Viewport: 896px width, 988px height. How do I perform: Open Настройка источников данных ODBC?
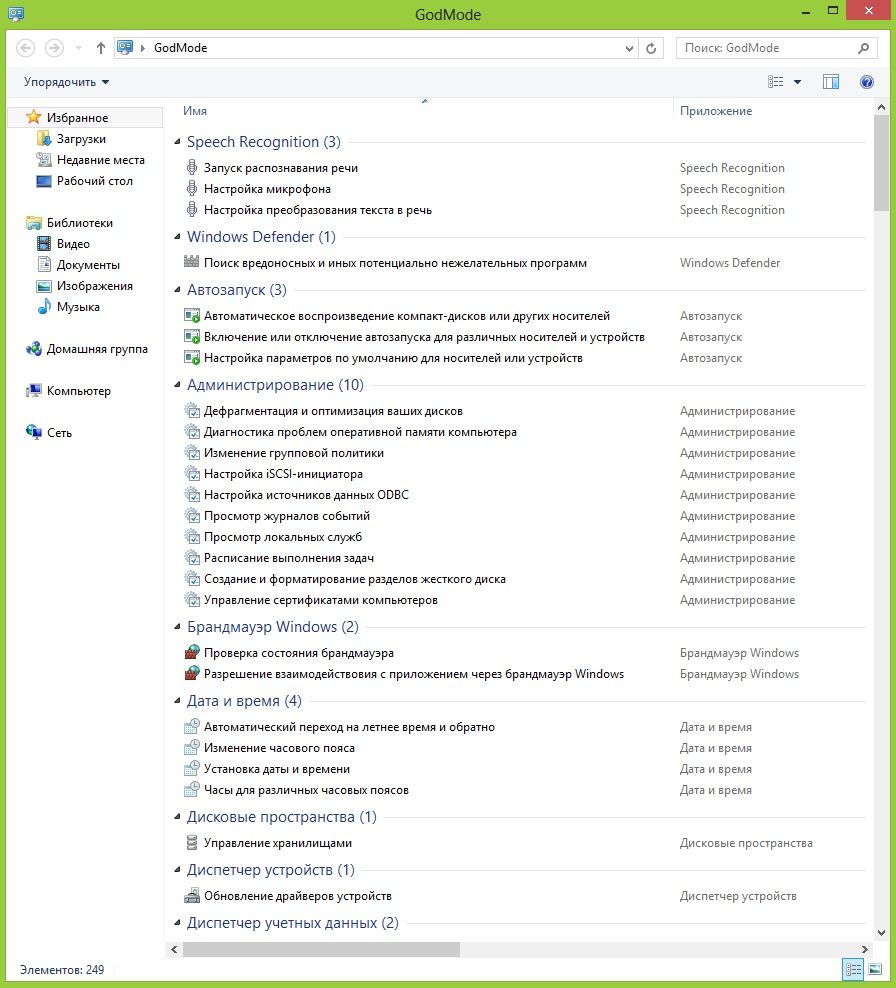[306, 495]
